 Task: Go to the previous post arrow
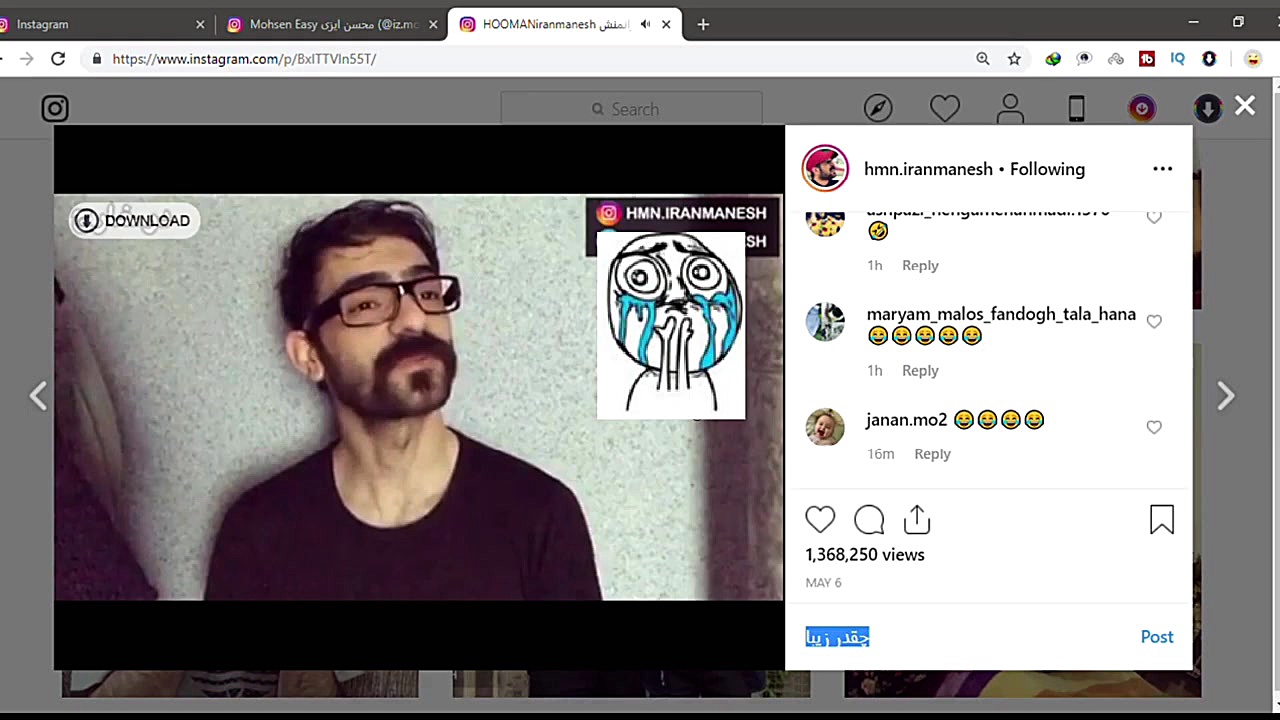coord(38,396)
